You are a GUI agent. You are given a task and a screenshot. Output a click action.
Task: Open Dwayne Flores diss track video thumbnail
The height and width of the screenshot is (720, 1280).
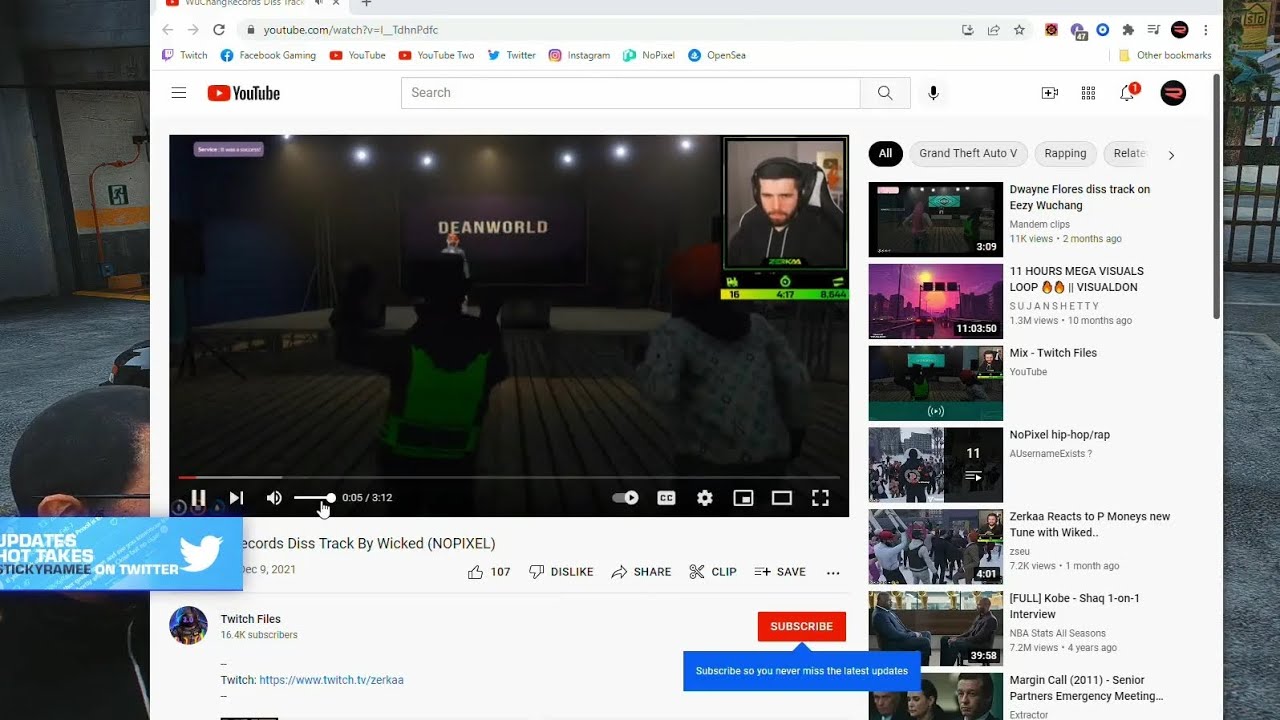click(936, 220)
